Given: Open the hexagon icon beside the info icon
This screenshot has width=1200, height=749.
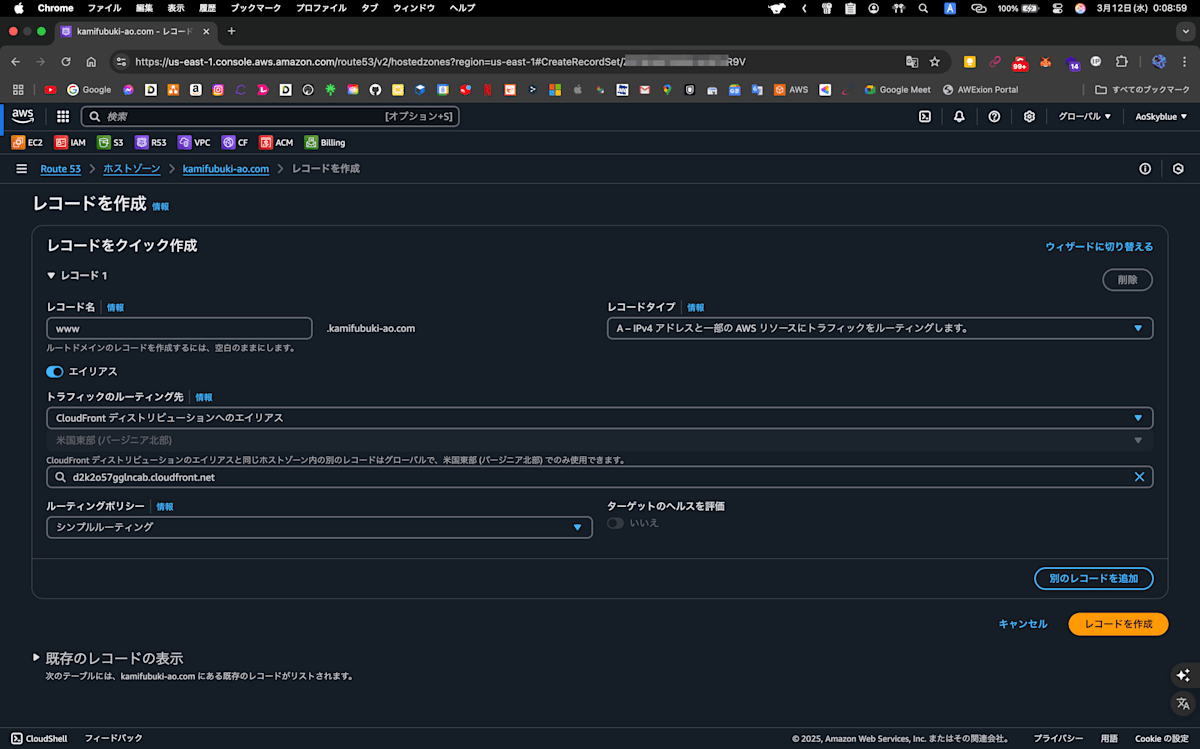Looking at the screenshot, I should point(1178,169).
